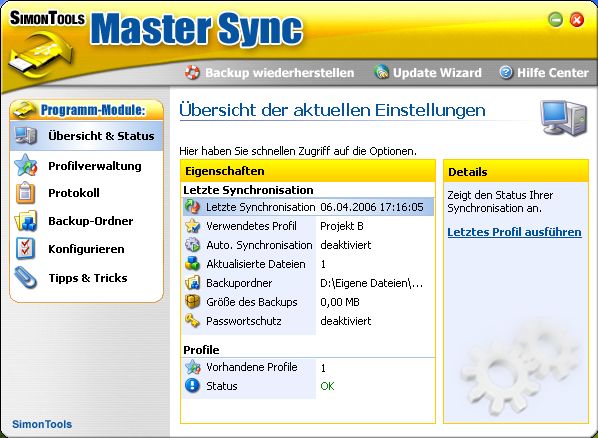Click the Programm-Module: header text

coord(93,110)
